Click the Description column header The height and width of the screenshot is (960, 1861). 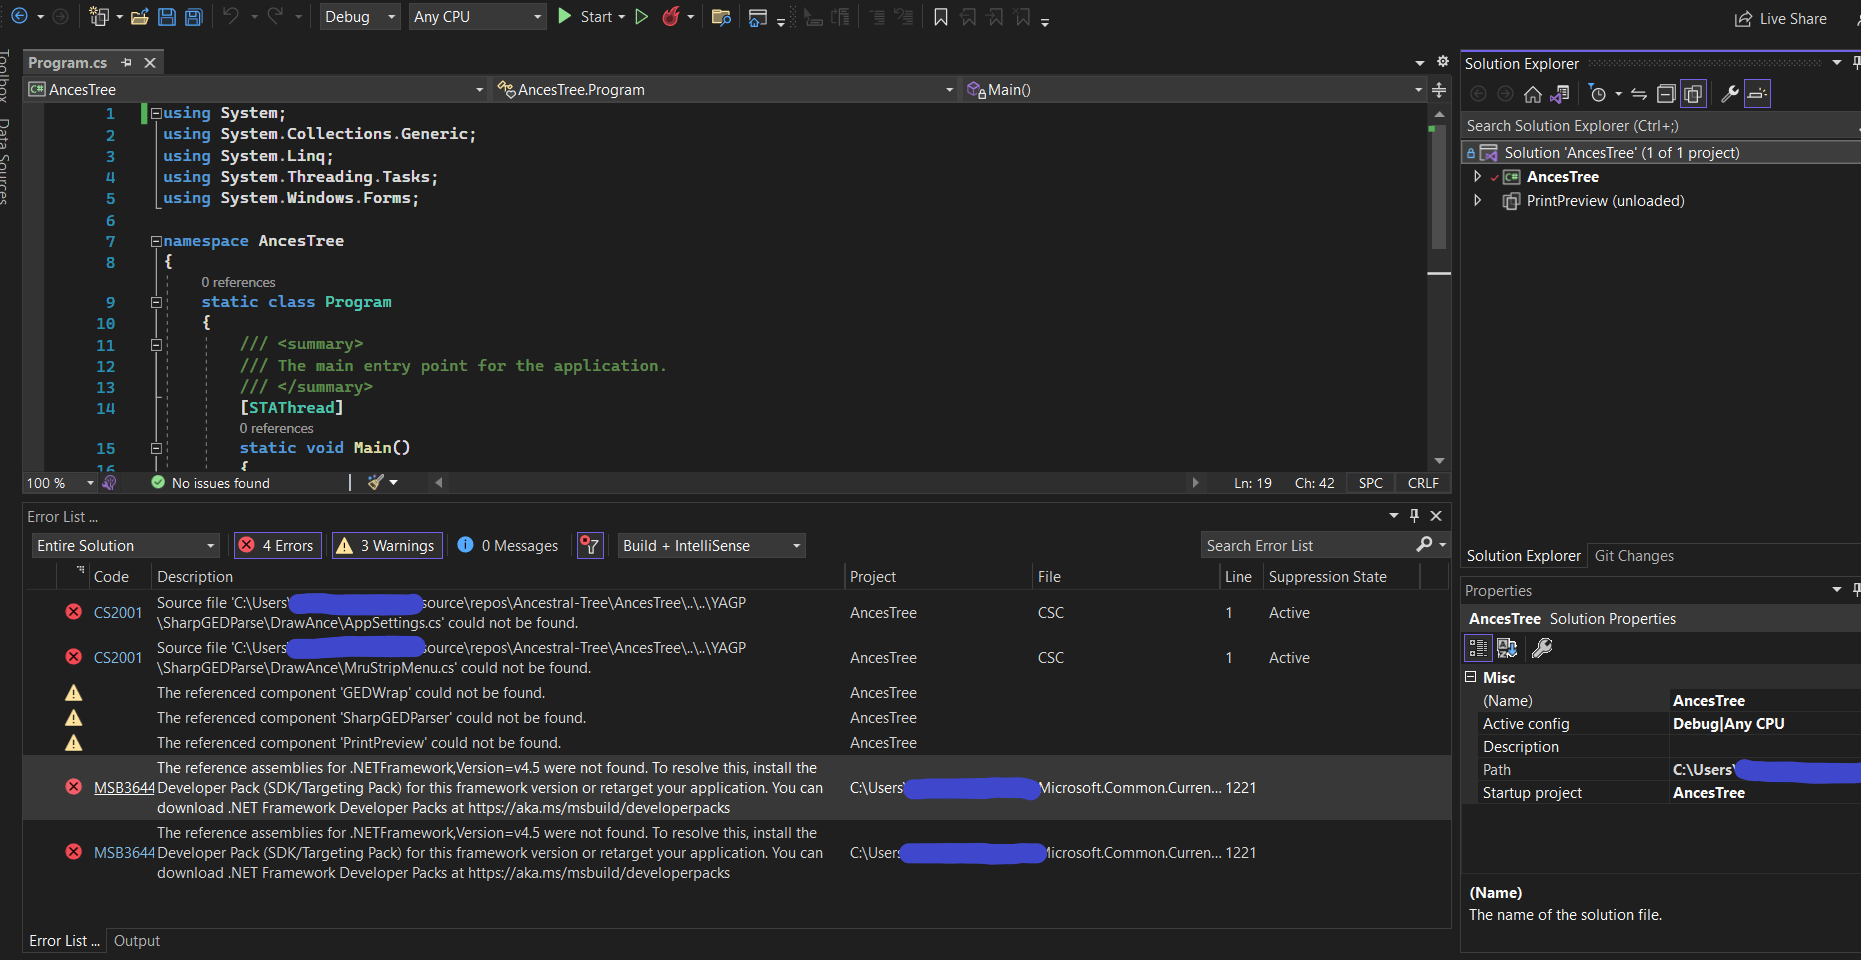(x=195, y=577)
